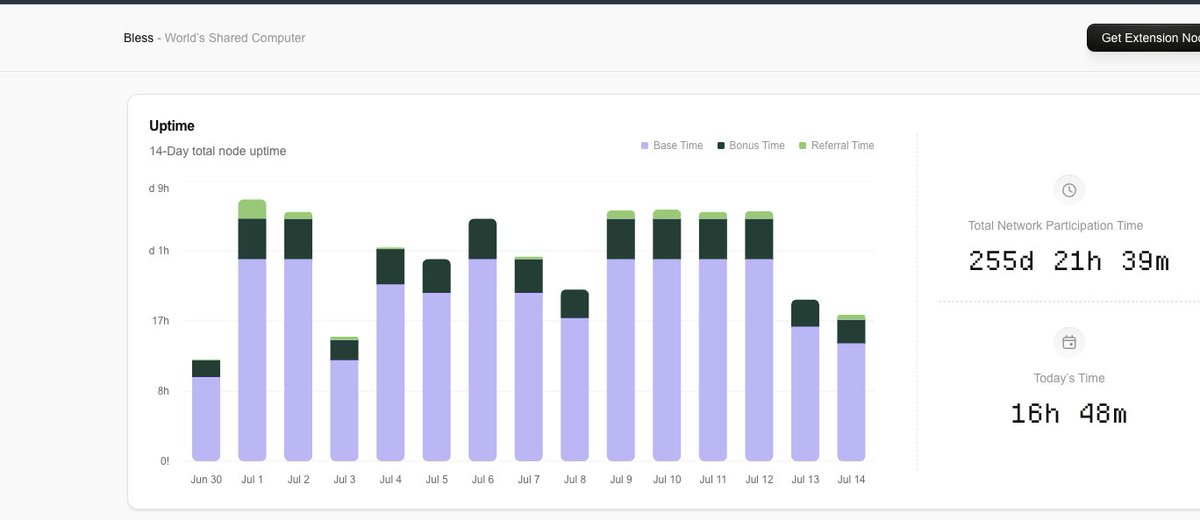Click the 255d 21h 39m participation value
Image resolution: width=1200 pixels, height=520 pixels.
pyautogui.click(x=1069, y=261)
